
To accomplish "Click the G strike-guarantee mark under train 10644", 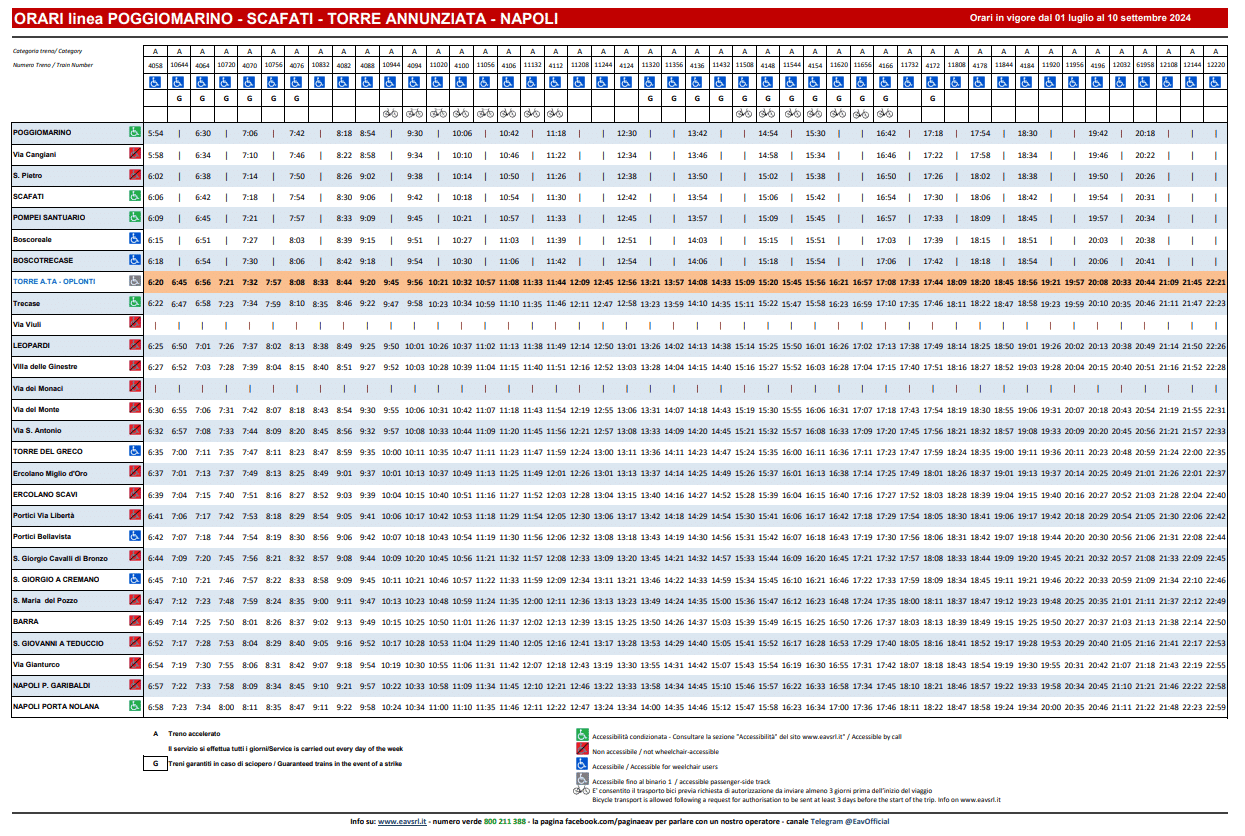I will pyautogui.click(x=179, y=99).
